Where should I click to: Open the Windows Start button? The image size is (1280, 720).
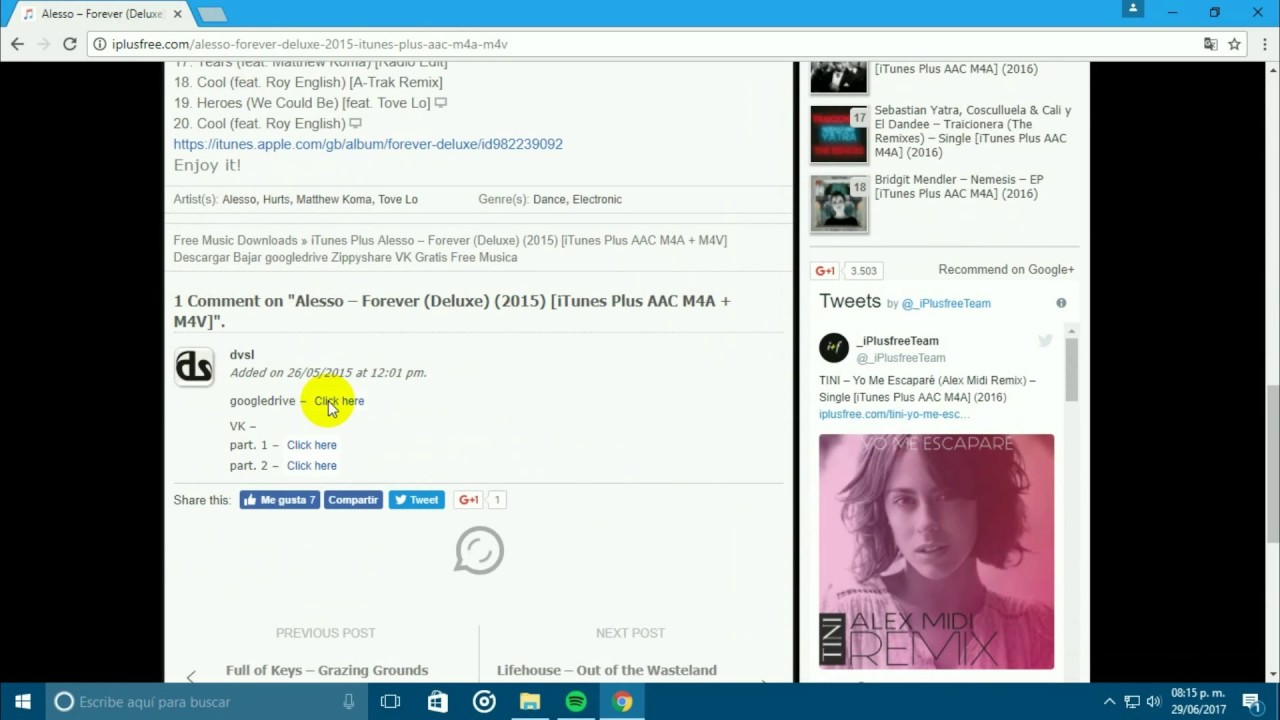[x=23, y=702]
